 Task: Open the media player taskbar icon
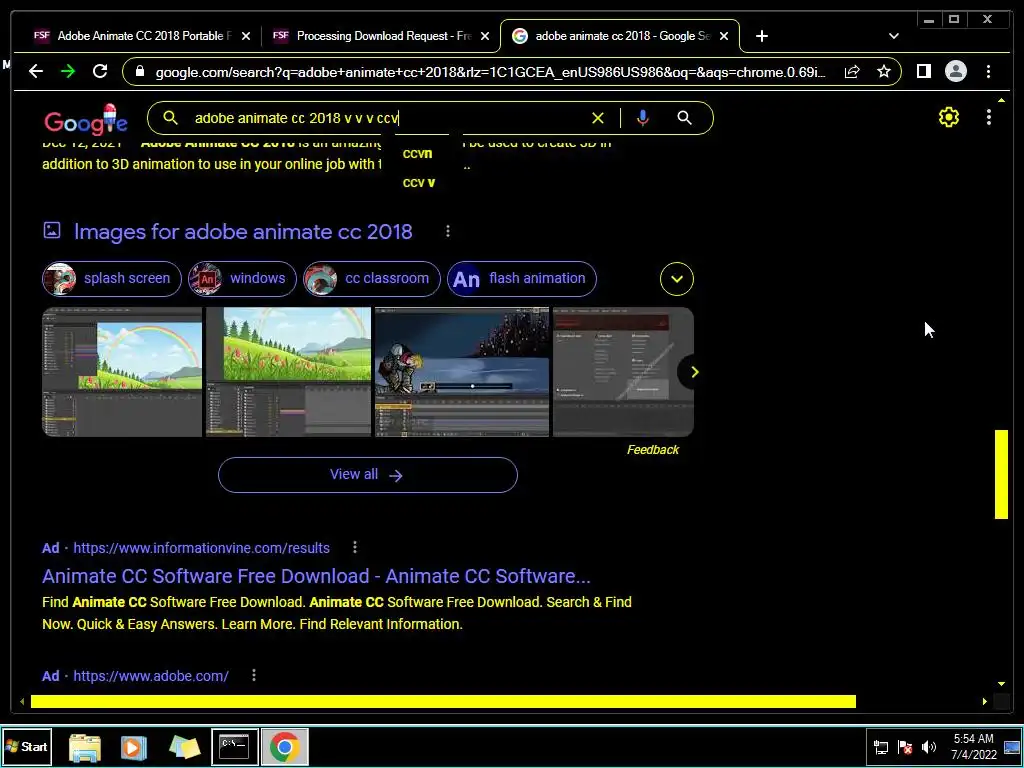(133, 747)
